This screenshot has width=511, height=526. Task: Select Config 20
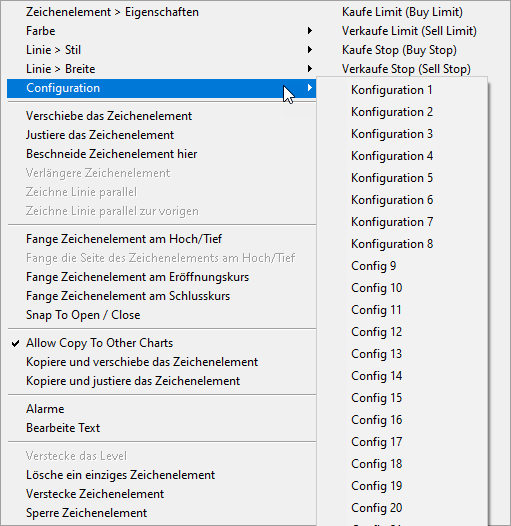click(x=402, y=508)
